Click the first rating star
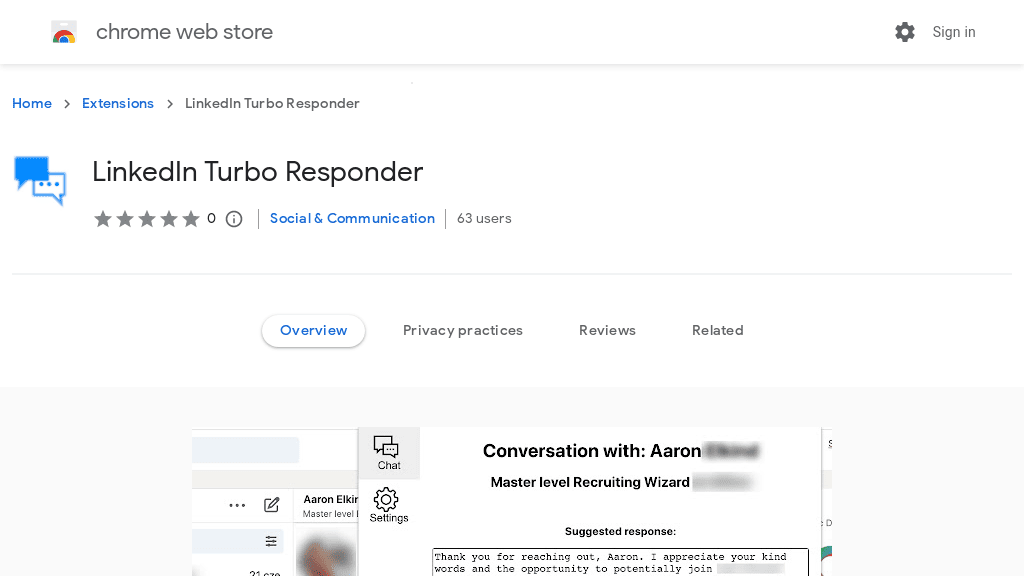The image size is (1024, 576). (x=102, y=218)
